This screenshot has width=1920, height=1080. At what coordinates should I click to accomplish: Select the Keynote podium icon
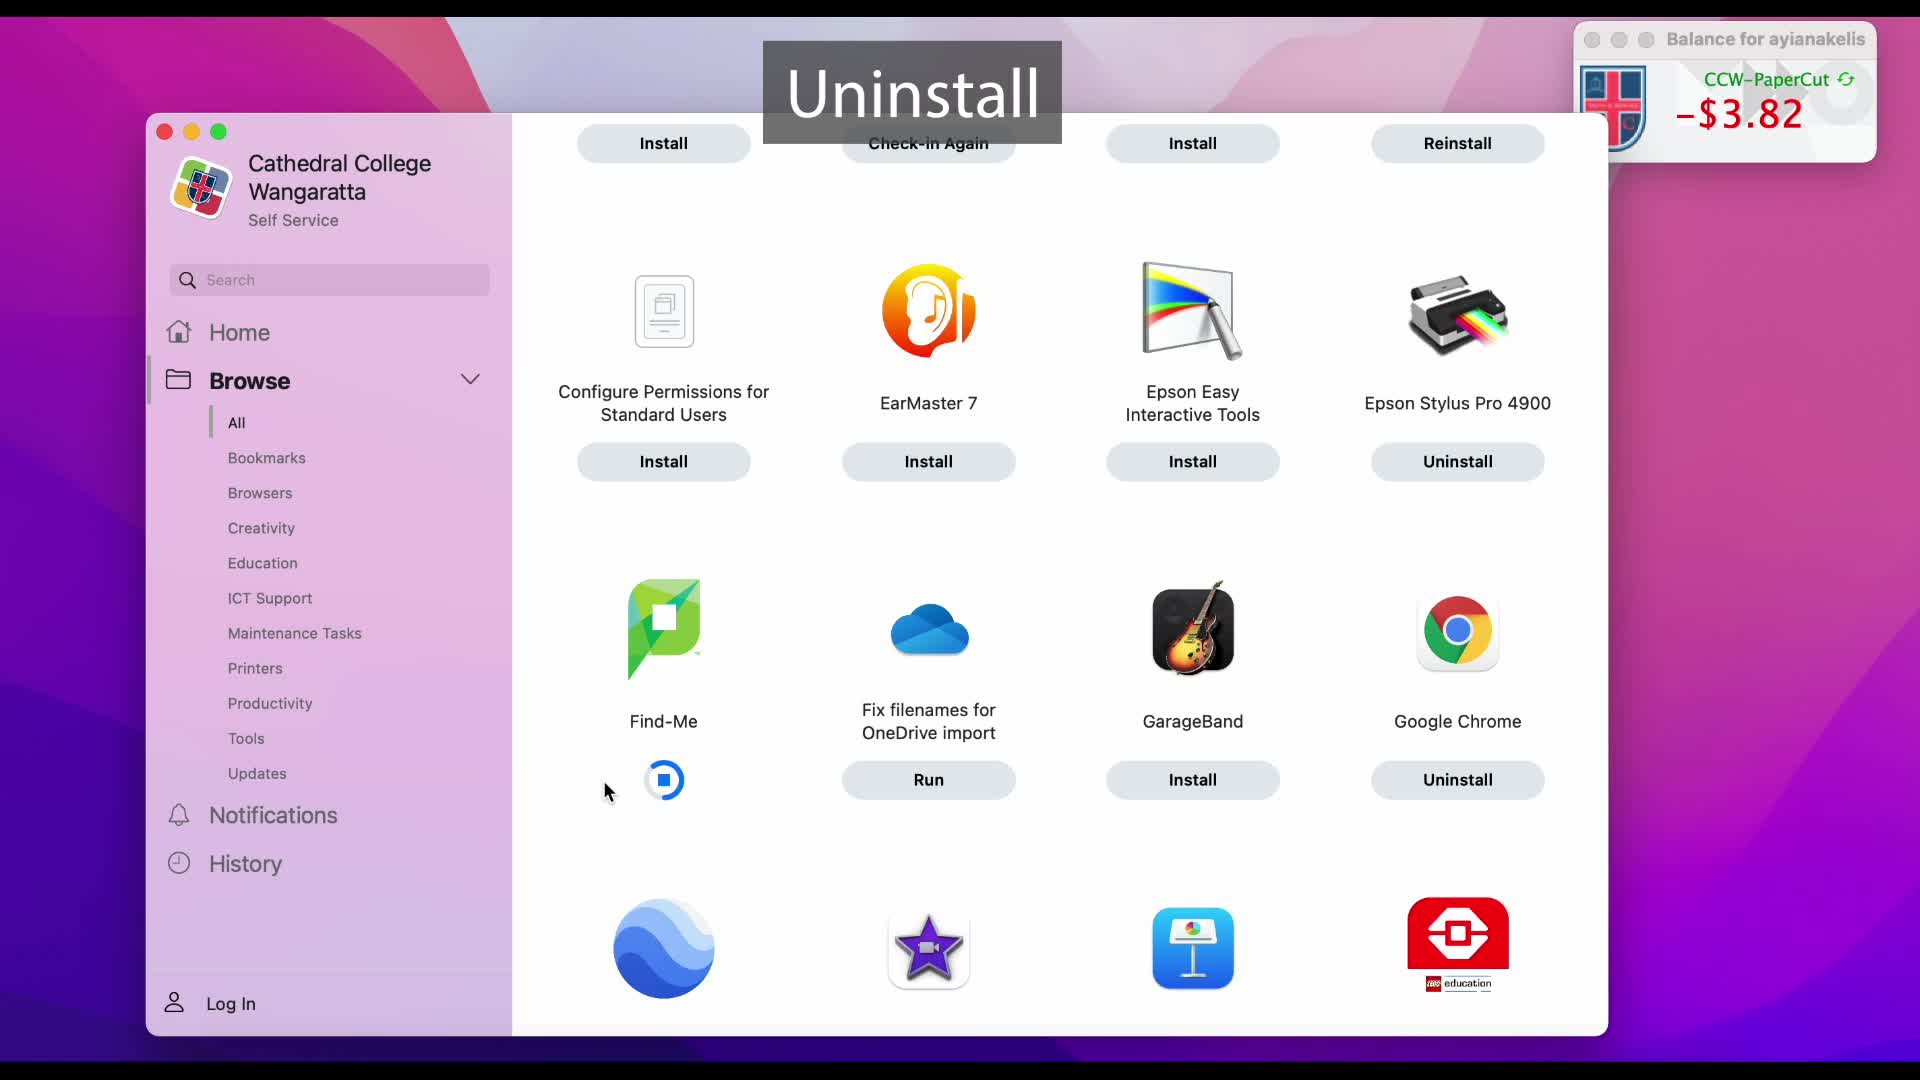click(x=1192, y=948)
